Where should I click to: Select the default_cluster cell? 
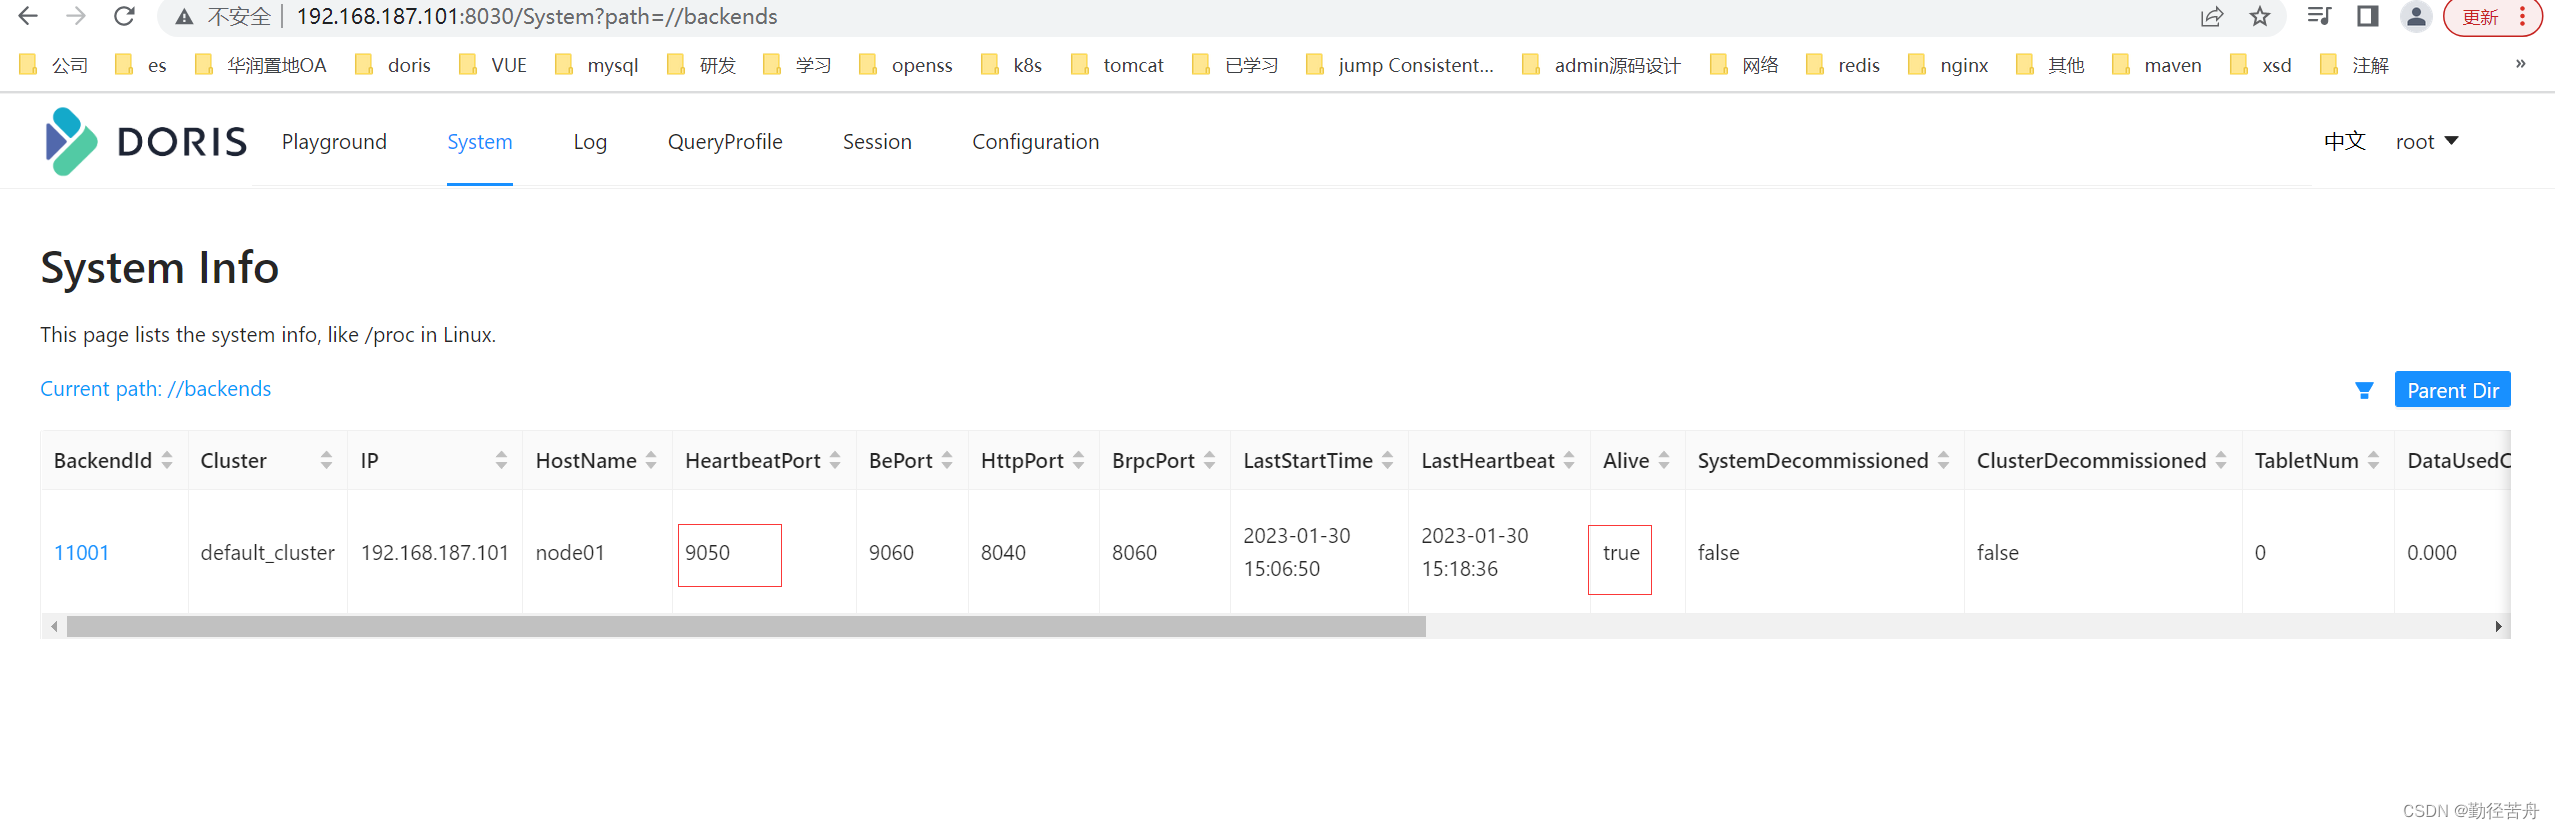267,553
